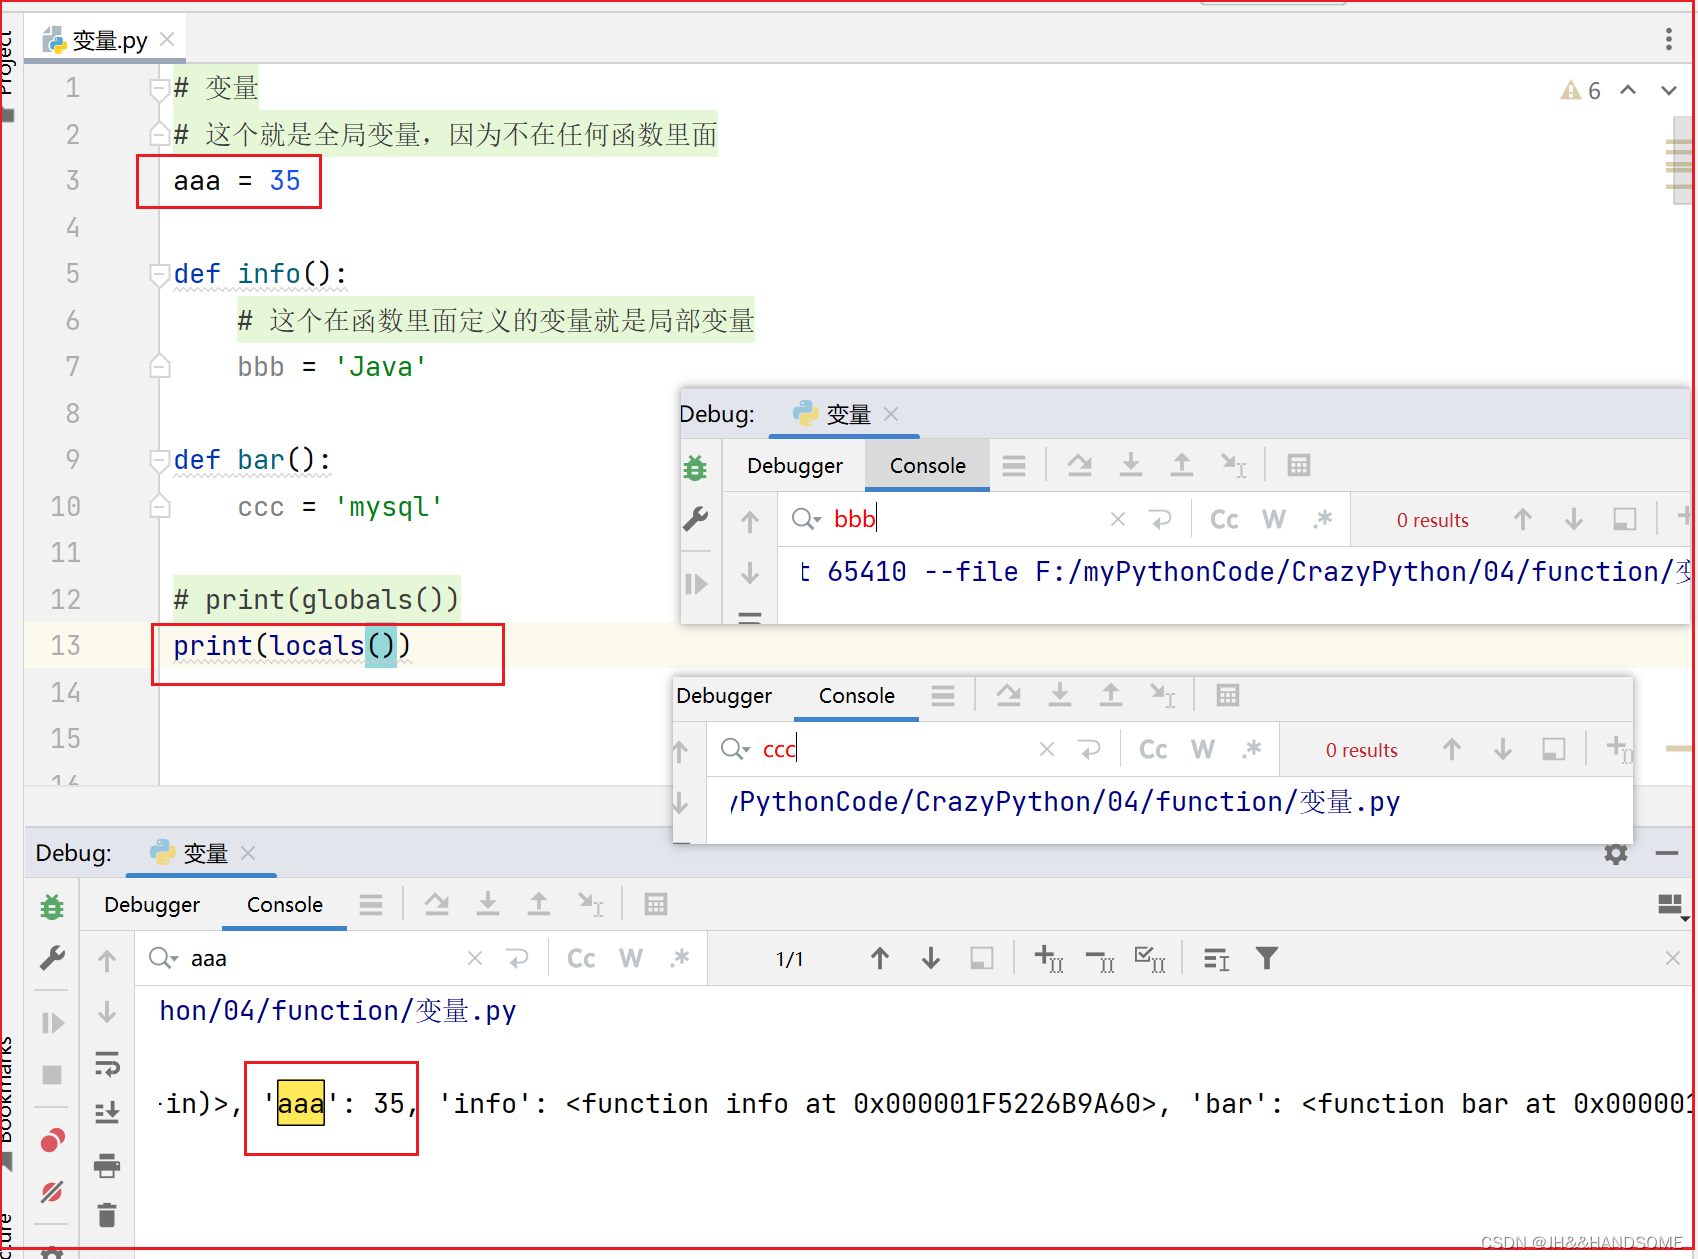The width and height of the screenshot is (1698, 1259).
Task: Toggle Words option in the aaa search bar
Action: (x=631, y=959)
